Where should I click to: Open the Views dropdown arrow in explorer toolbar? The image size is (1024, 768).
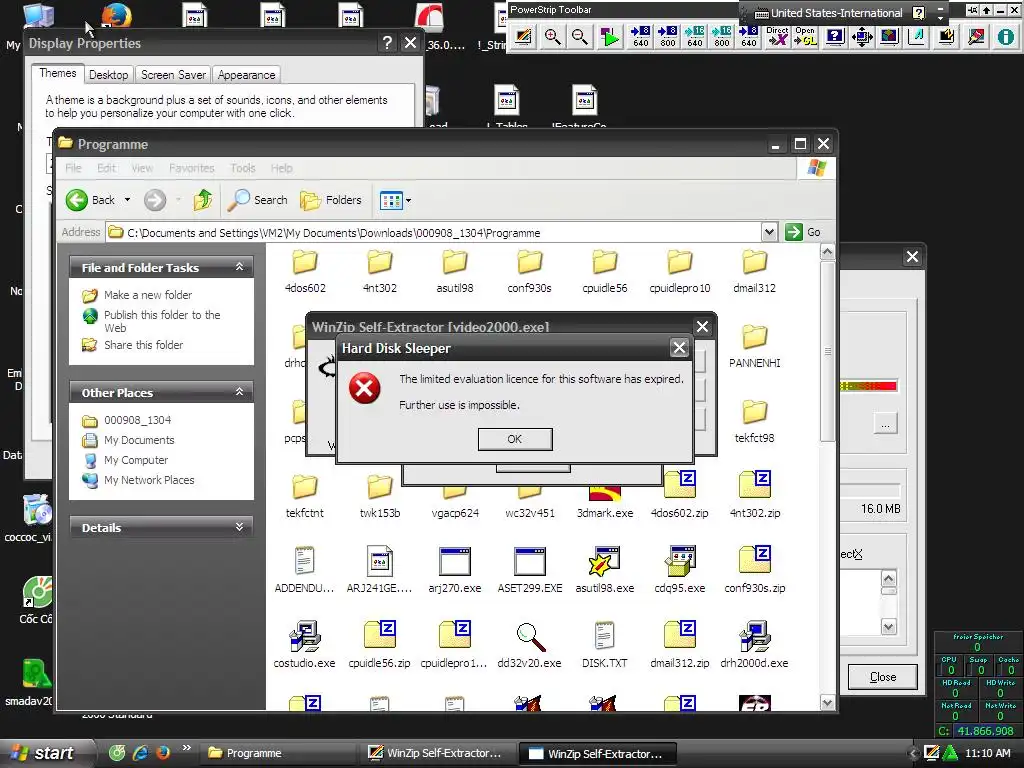coord(408,200)
